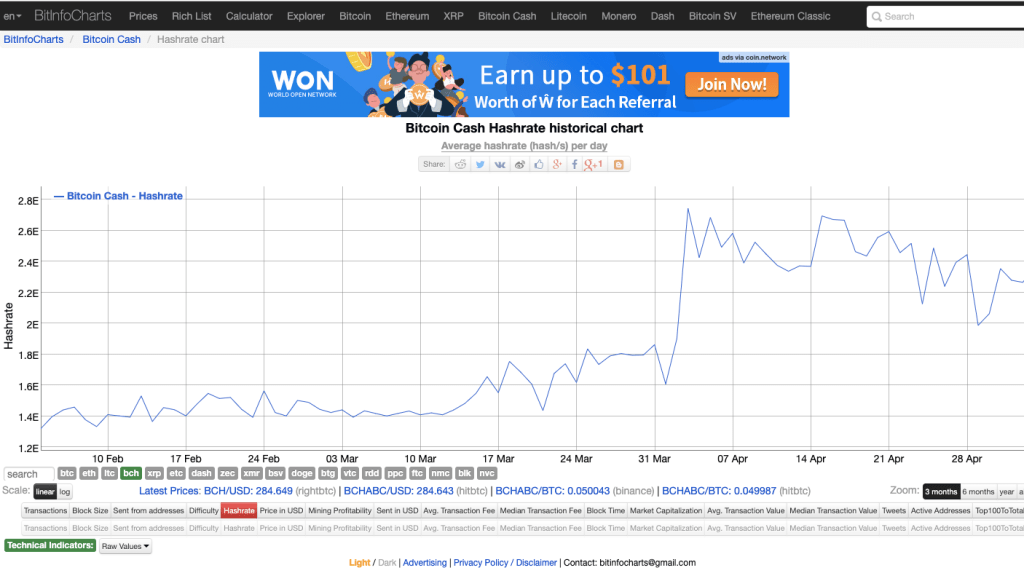
Task: Open the Rich List menu item
Action: tap(191, 16)
